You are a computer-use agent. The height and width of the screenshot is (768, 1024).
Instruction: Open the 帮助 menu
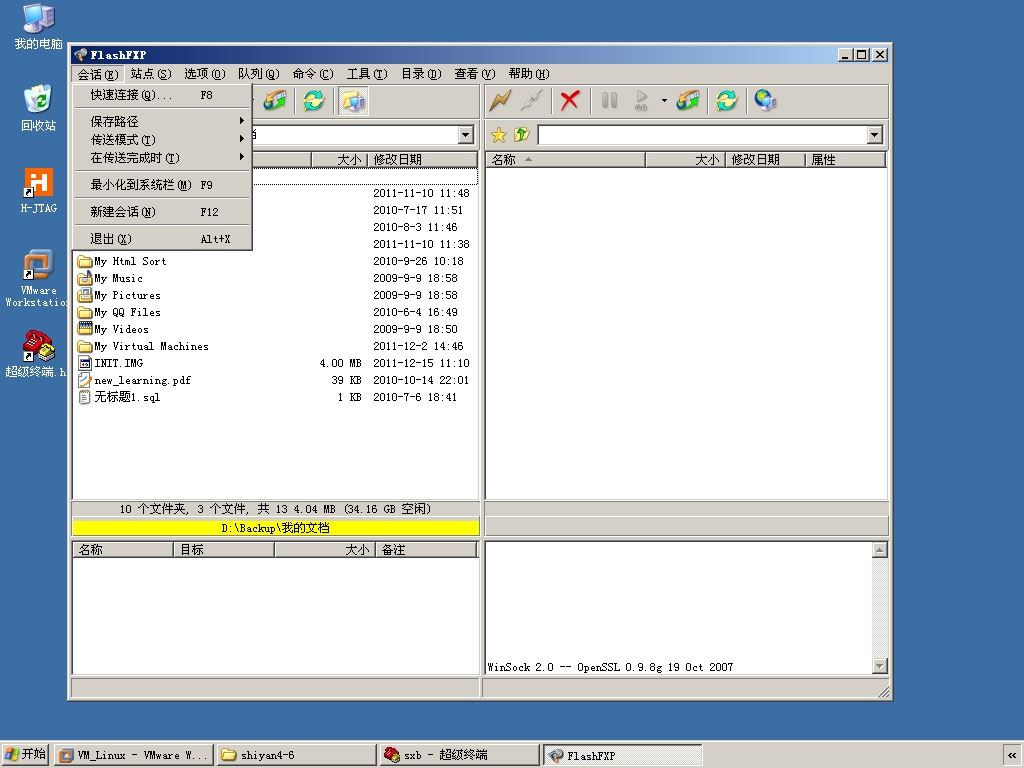point(529,74)
